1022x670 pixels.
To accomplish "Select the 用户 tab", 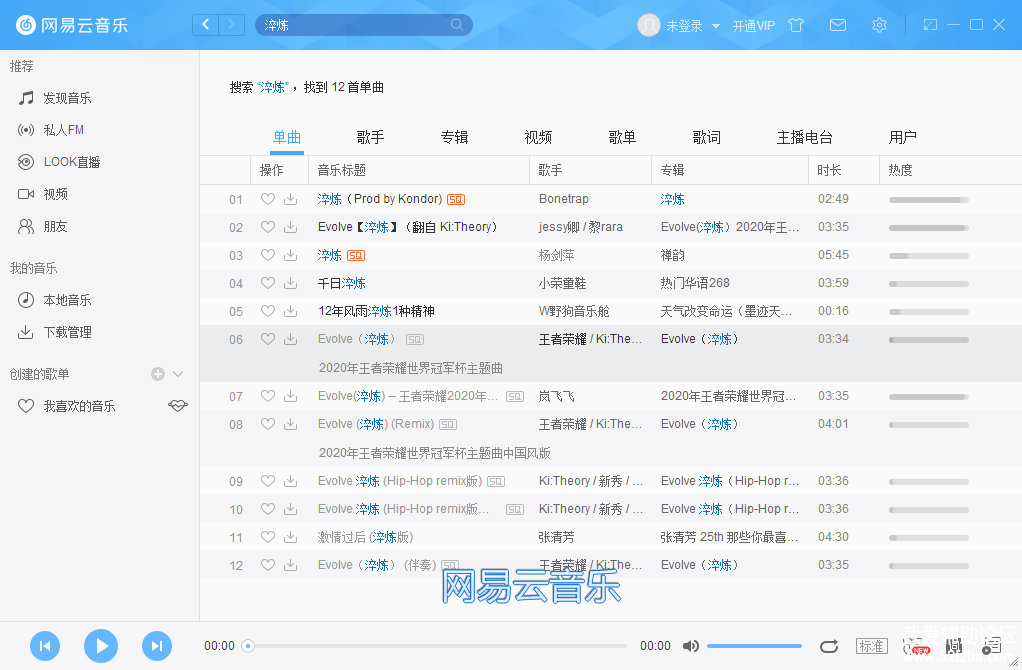I will [903, 138].
